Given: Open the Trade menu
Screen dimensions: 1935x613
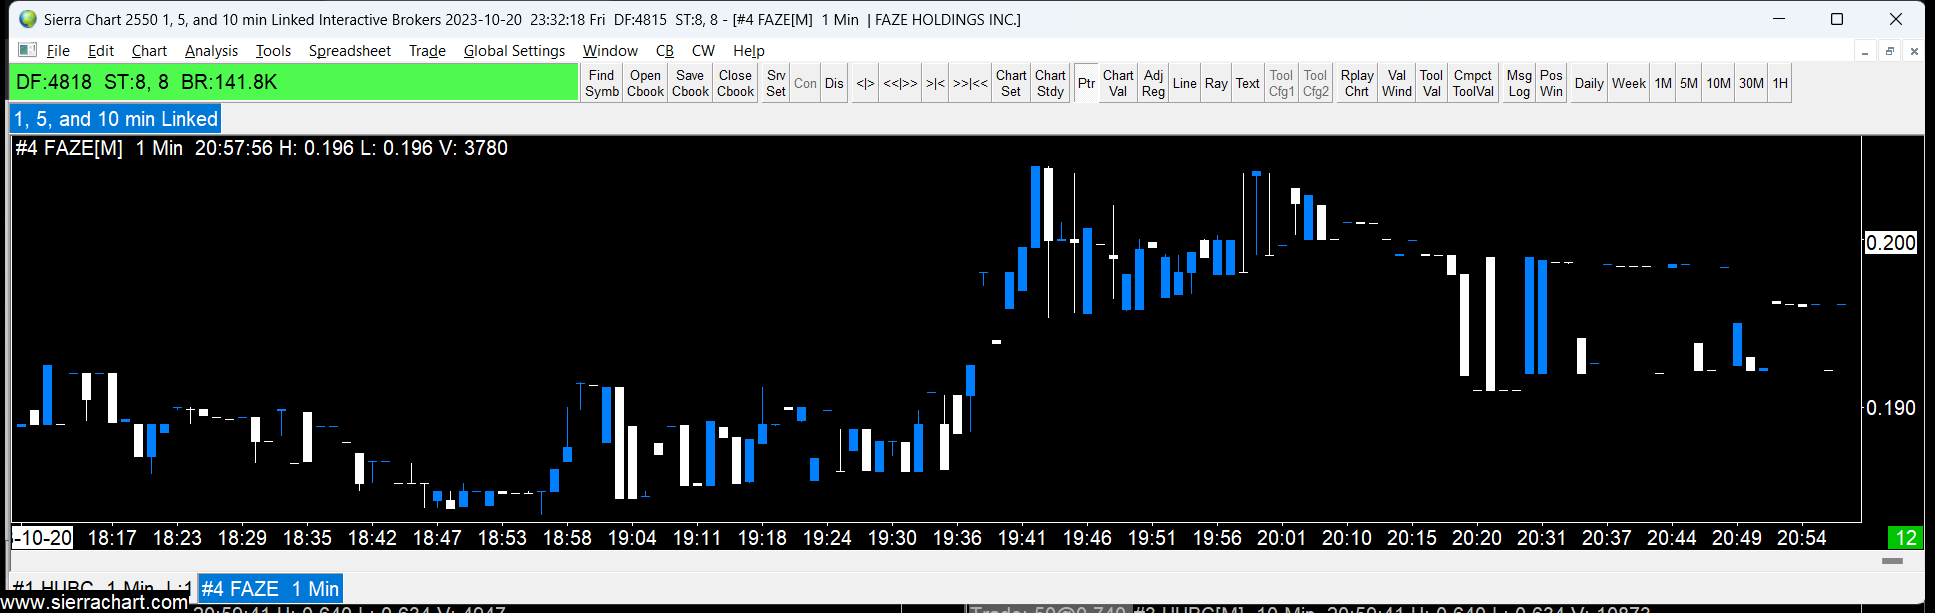Looking at the screenshot, I should pos(427,50).
